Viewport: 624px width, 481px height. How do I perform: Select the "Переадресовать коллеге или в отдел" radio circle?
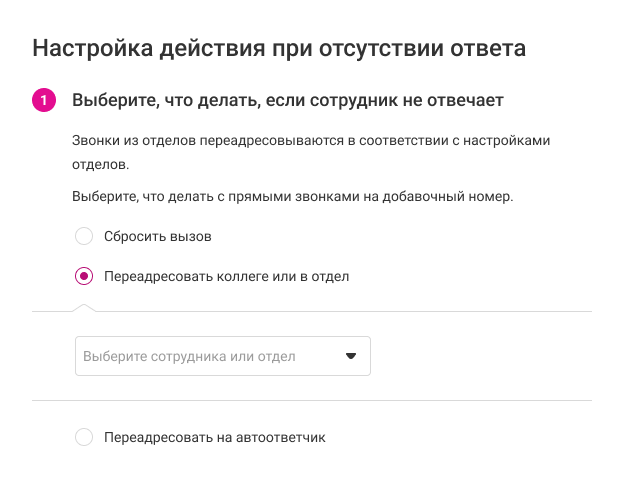[x=84, y=276]
